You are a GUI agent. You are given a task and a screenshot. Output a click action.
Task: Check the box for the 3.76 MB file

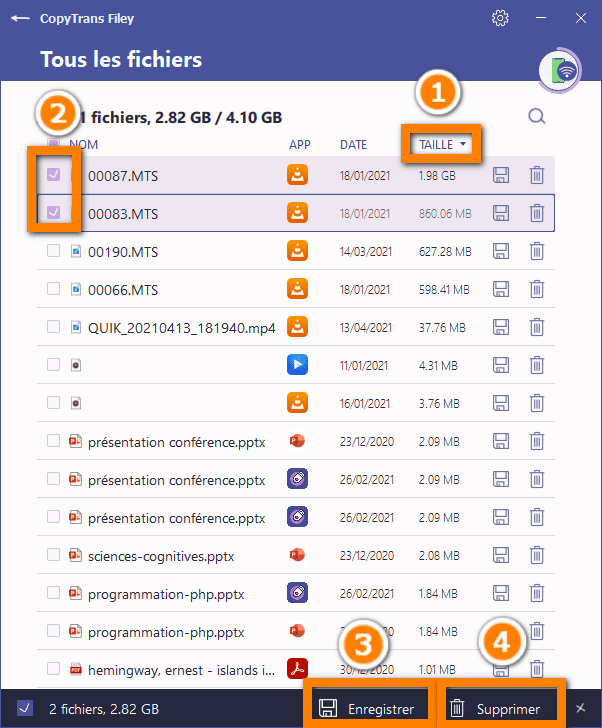[x=53, y=403]
